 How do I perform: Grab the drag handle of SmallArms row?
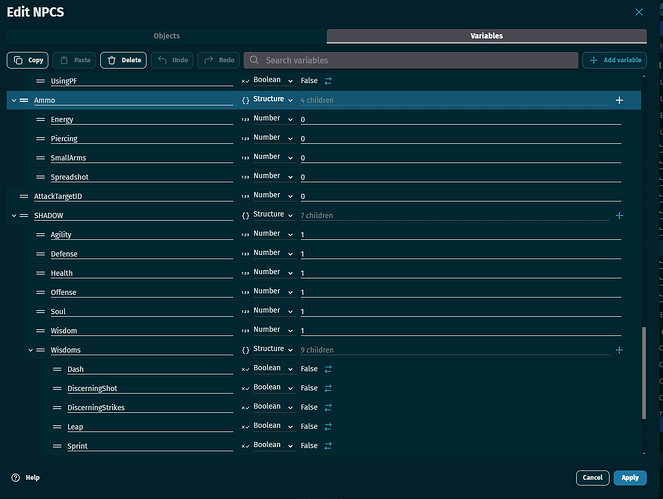pos(40,158)
